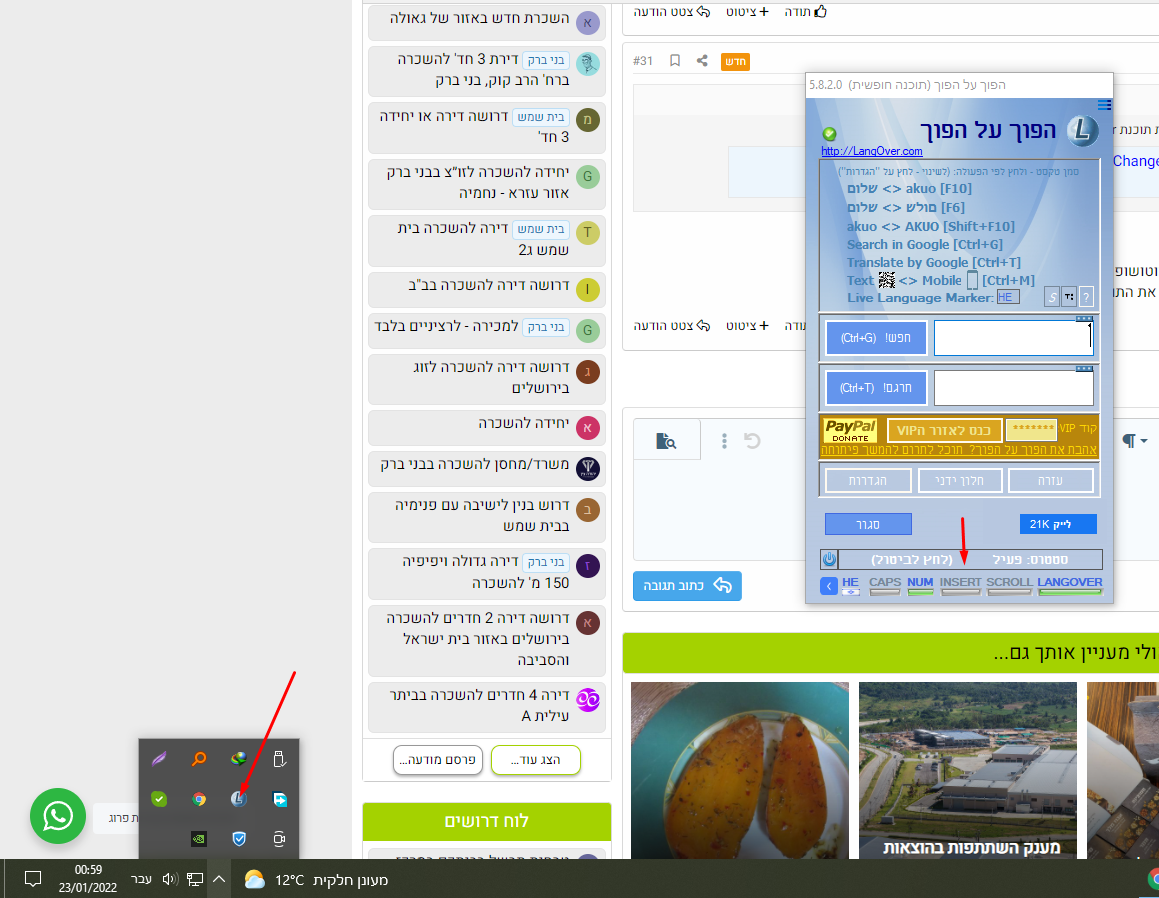Open LangOver help (עזרה)
1159x898 pixels.
[1050, 480]
